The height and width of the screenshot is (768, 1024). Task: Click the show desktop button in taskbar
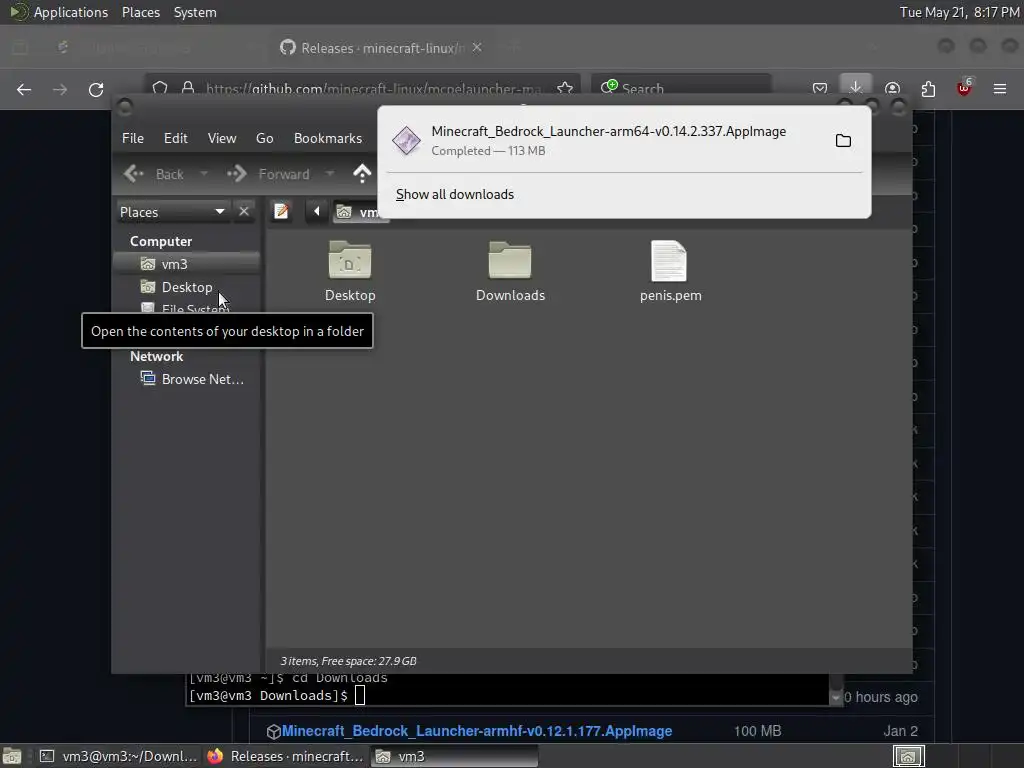tap(12, 756)
